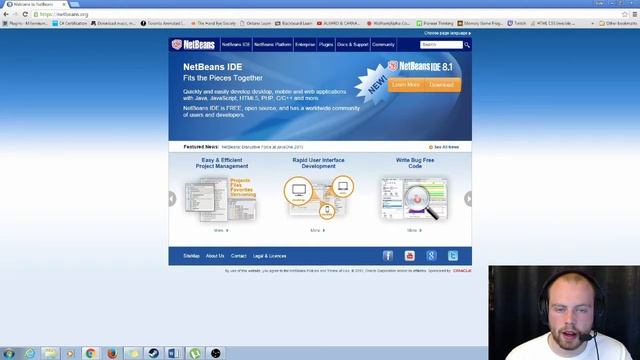Open the Community nav item
640x360 pixels.
(x=383, y=44)
